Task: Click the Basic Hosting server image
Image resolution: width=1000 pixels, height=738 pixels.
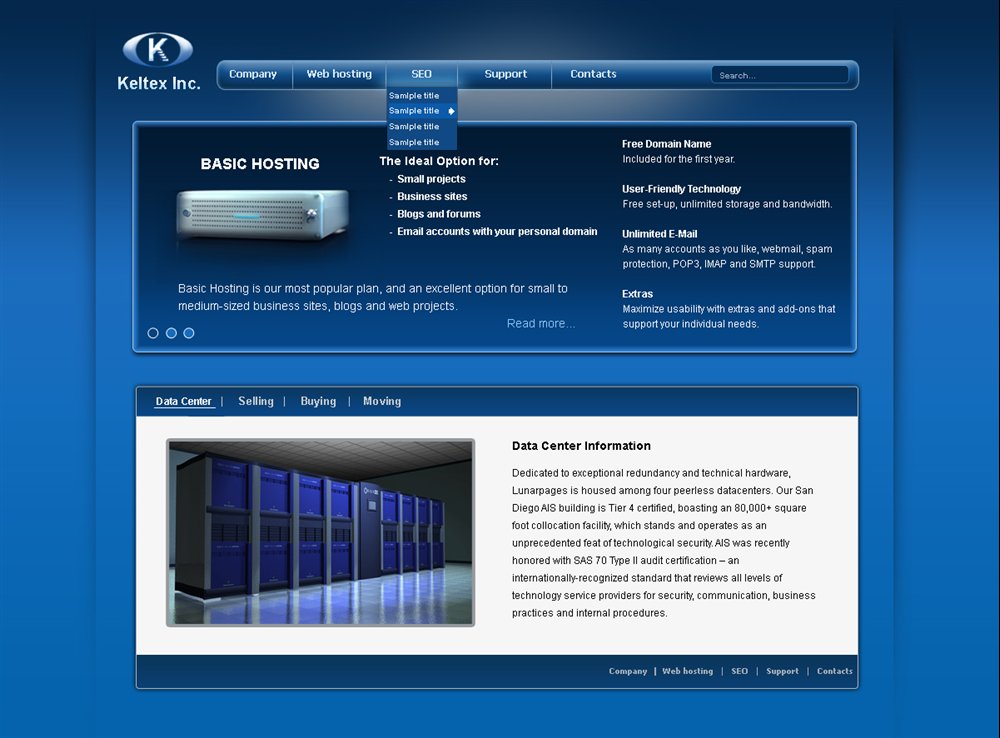Action: click(x=263, y=214)
